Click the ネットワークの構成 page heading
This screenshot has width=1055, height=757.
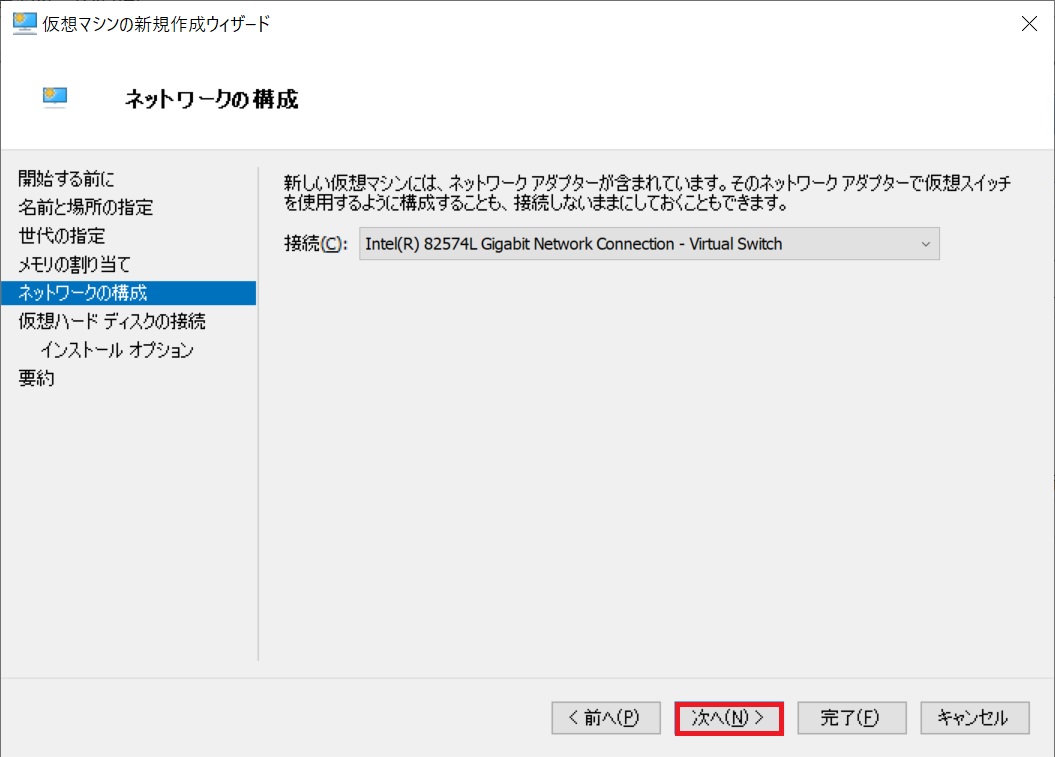click(212, 99)
